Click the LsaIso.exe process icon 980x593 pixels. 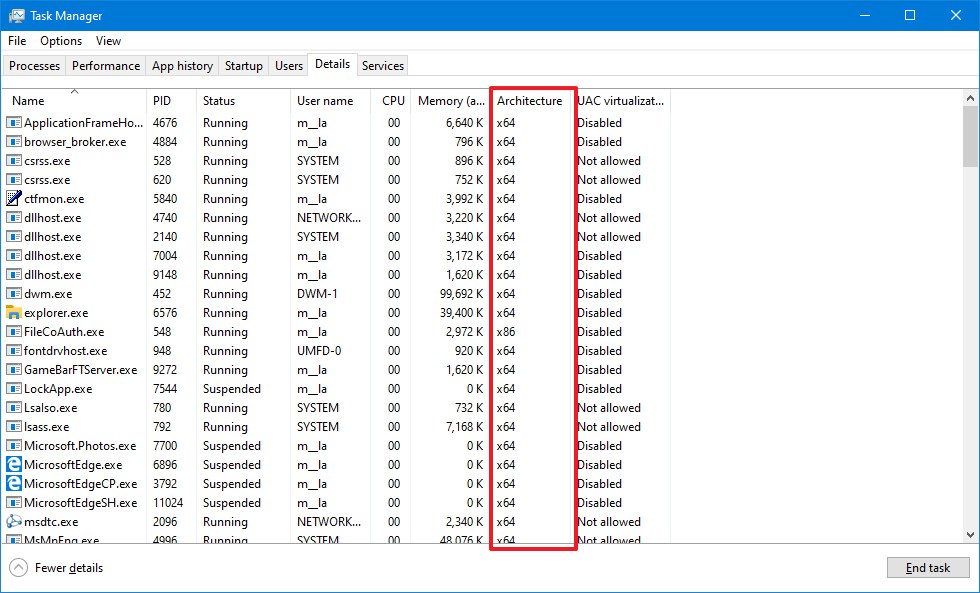[x=14, y=408]
